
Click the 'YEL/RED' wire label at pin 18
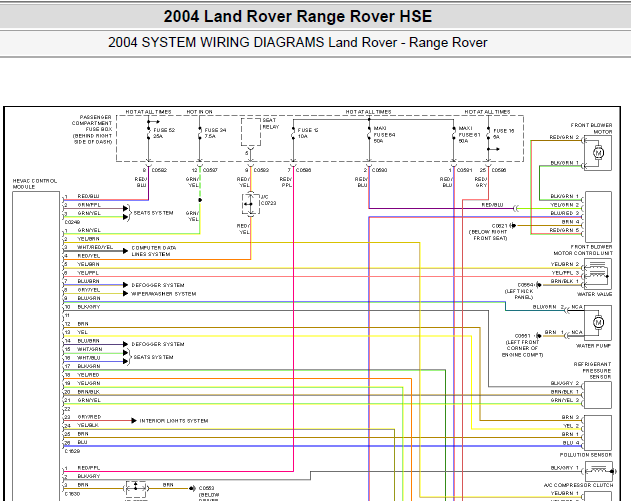(x=88, y=375)
